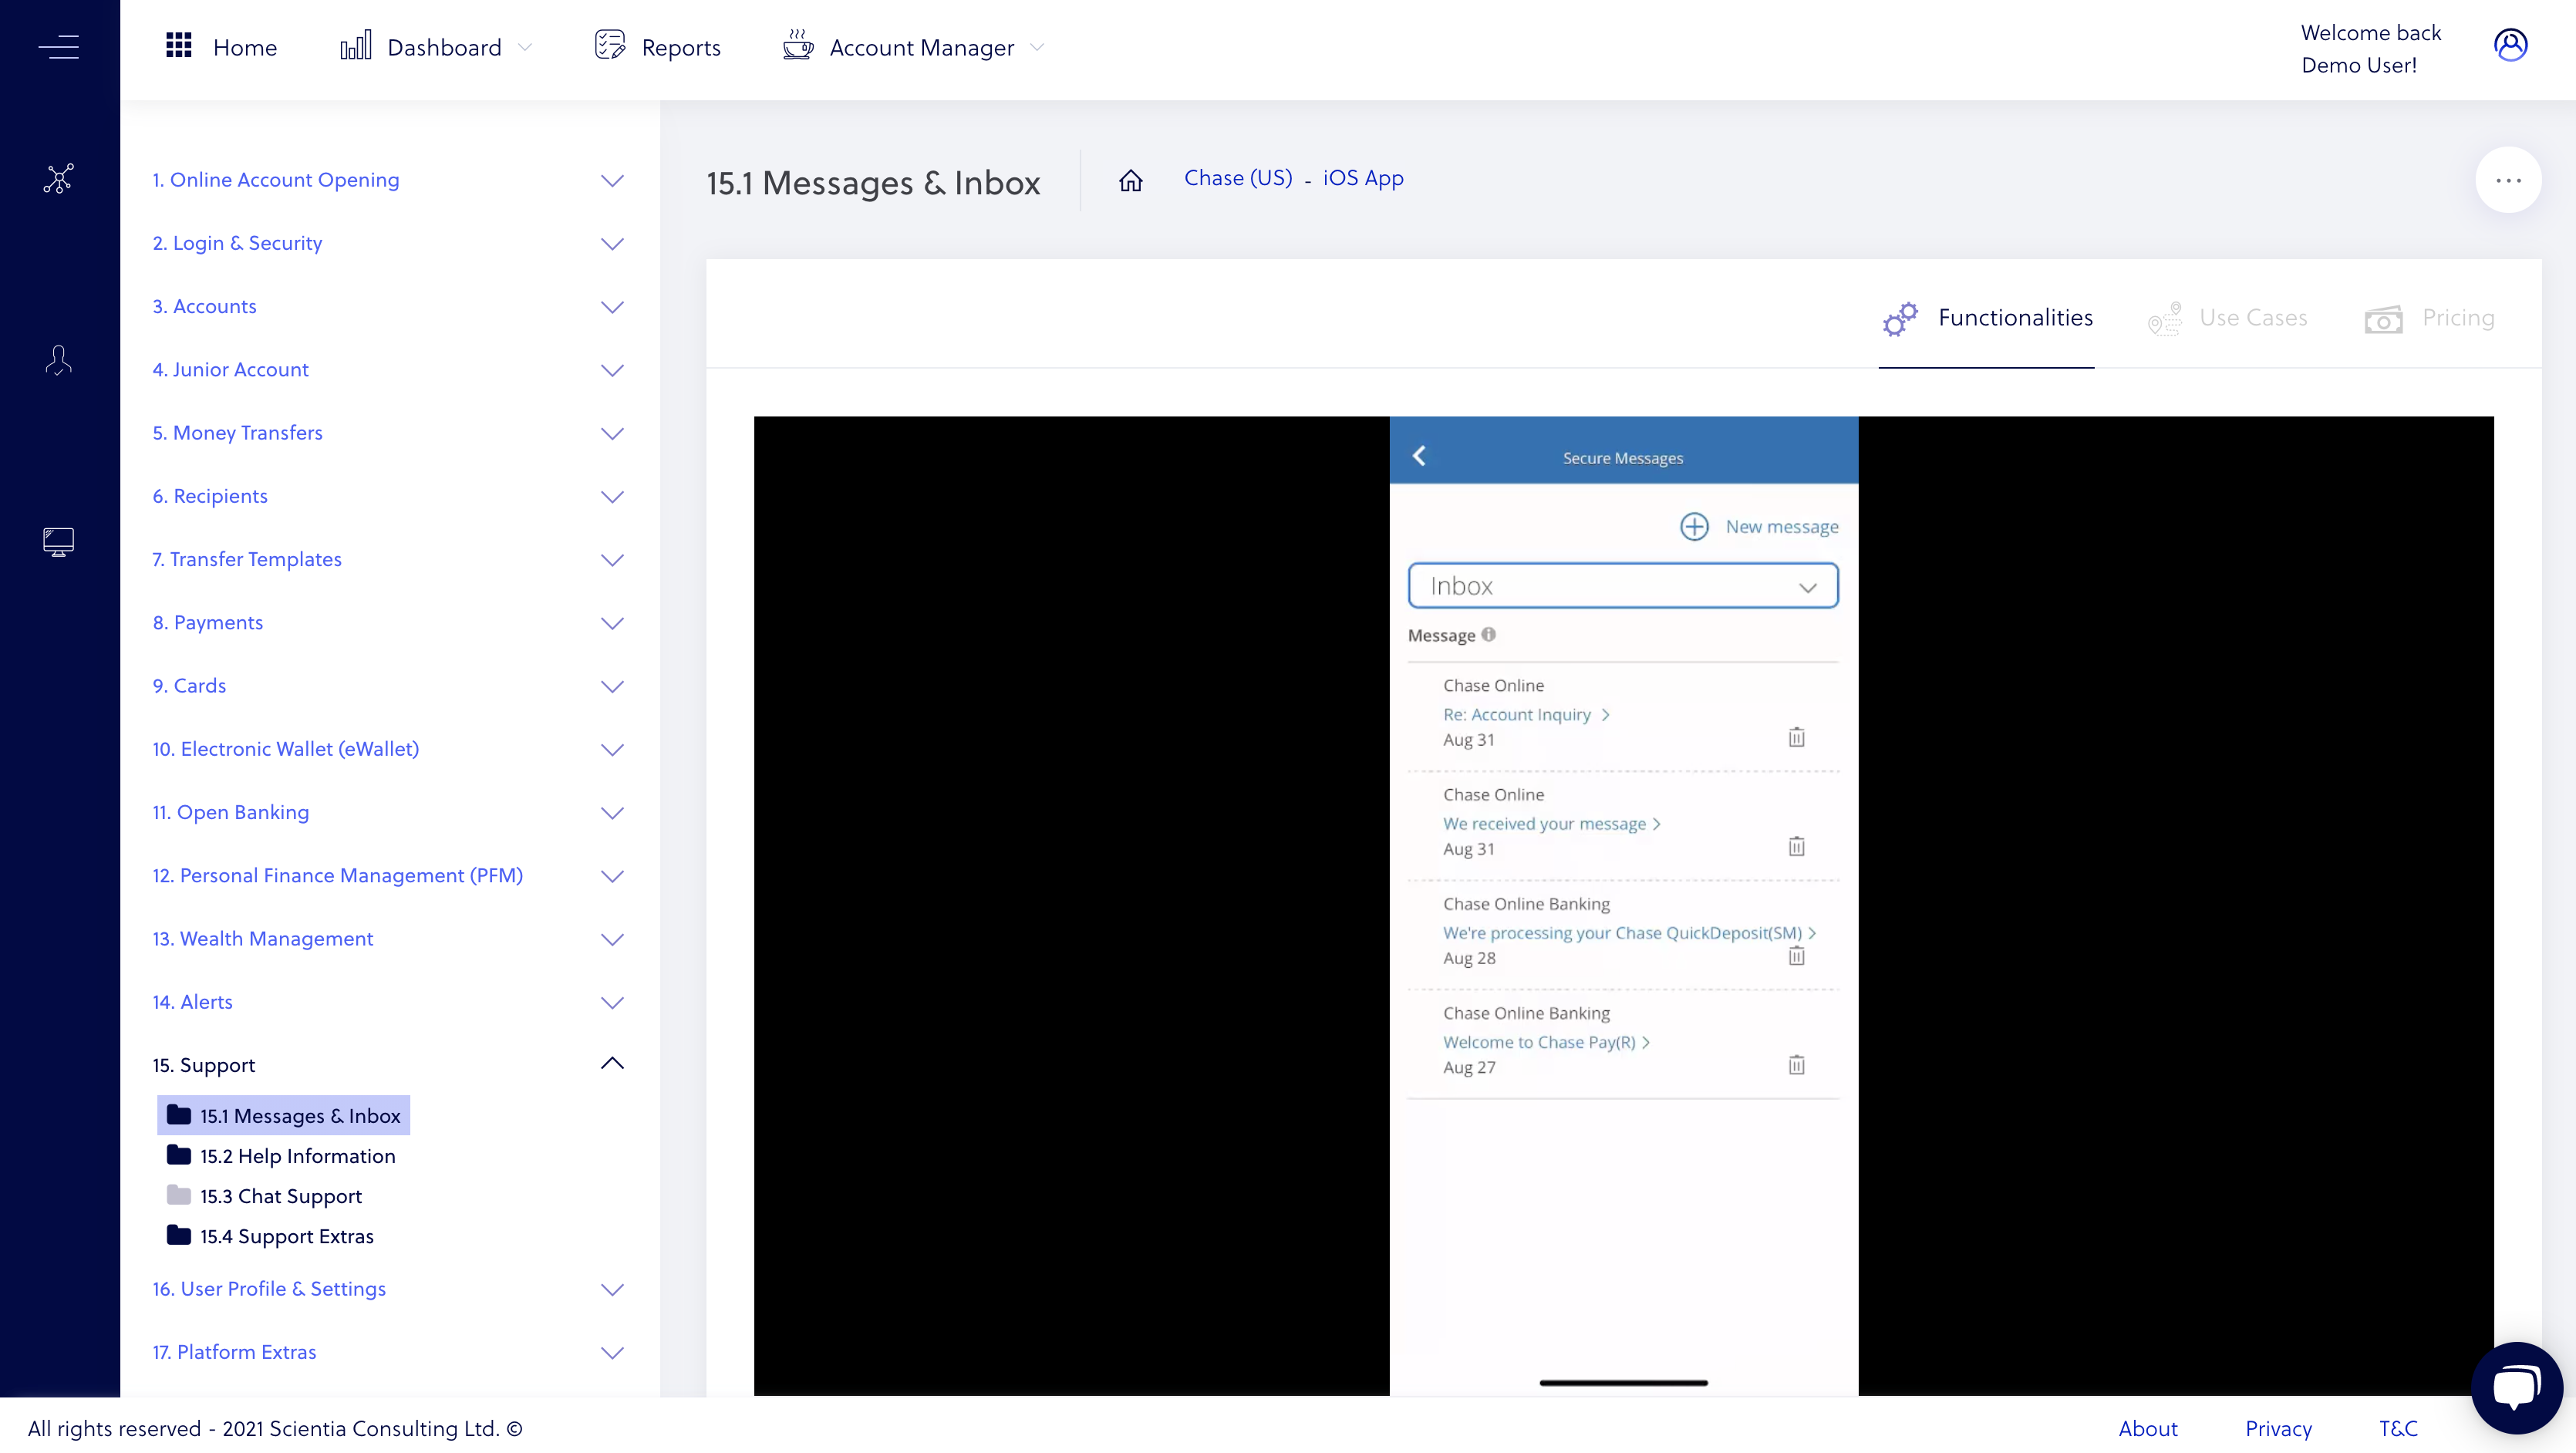
Task: Click the Dashboard bar chart icon
Action: [x=356, y=46]
